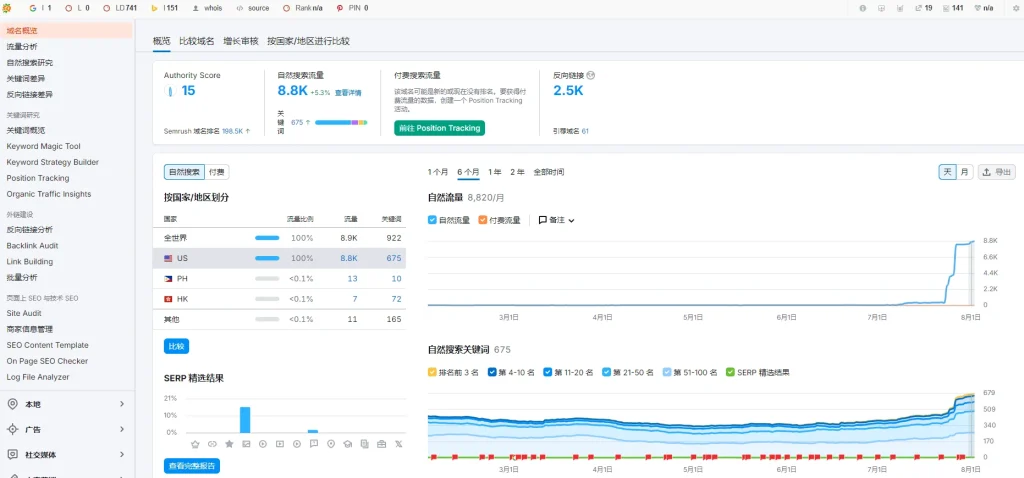1024x478 pixels.
Task: Click the view source code icon
Action: tap(240, 8)
